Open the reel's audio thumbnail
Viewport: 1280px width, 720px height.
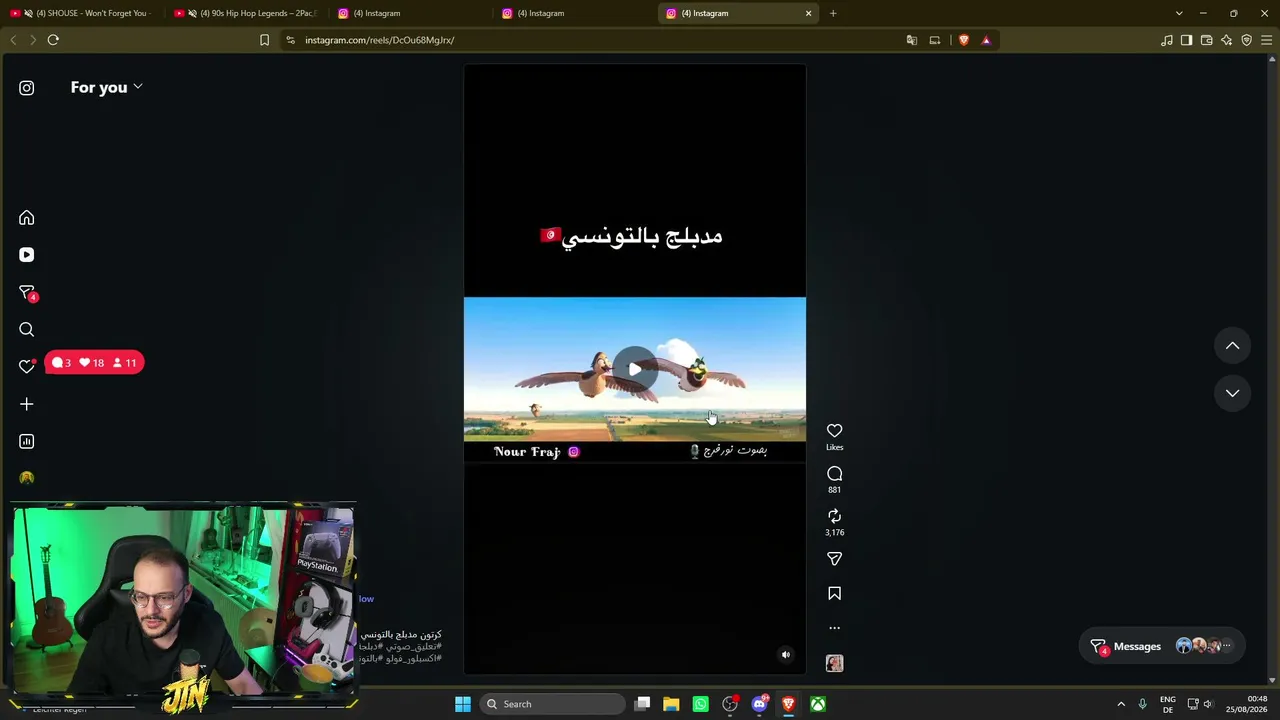[835, 663]
